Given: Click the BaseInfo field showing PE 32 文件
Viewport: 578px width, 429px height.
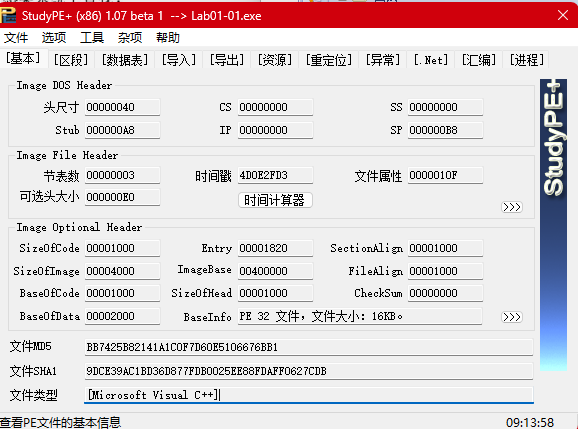Looking at the screenshot, I should click(360, 316).
